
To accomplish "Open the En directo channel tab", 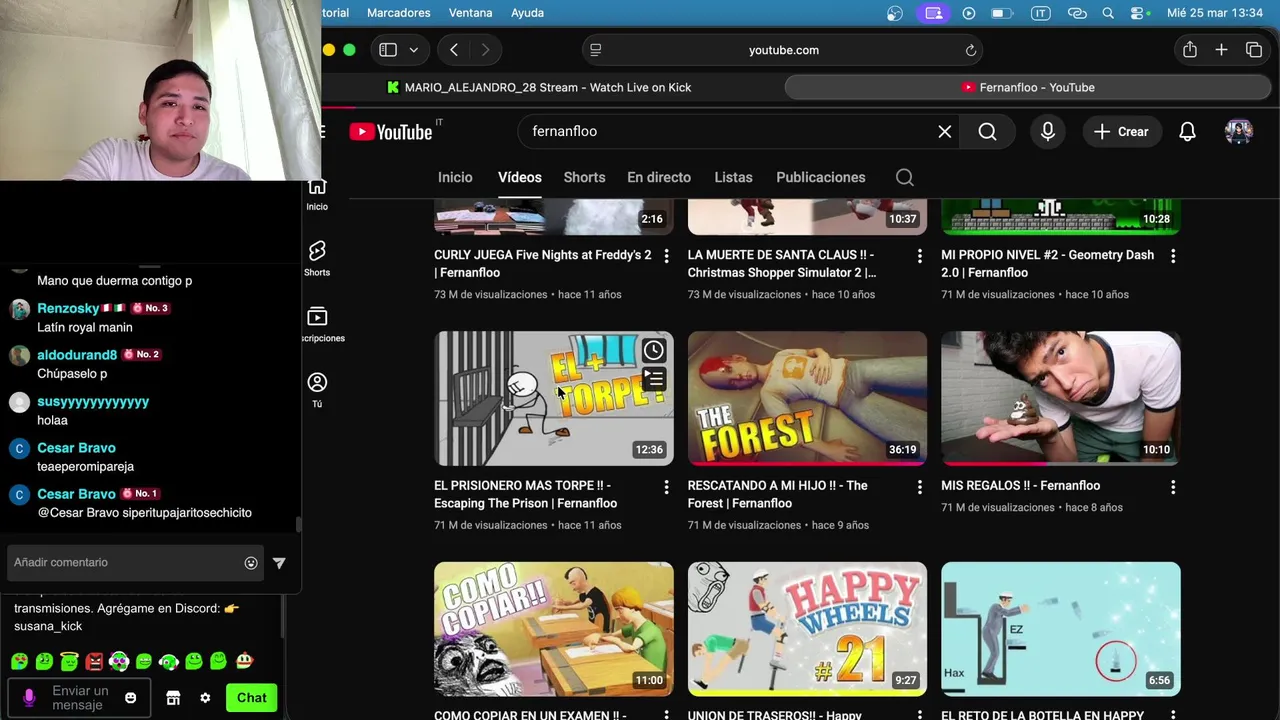I will [659, 177].
